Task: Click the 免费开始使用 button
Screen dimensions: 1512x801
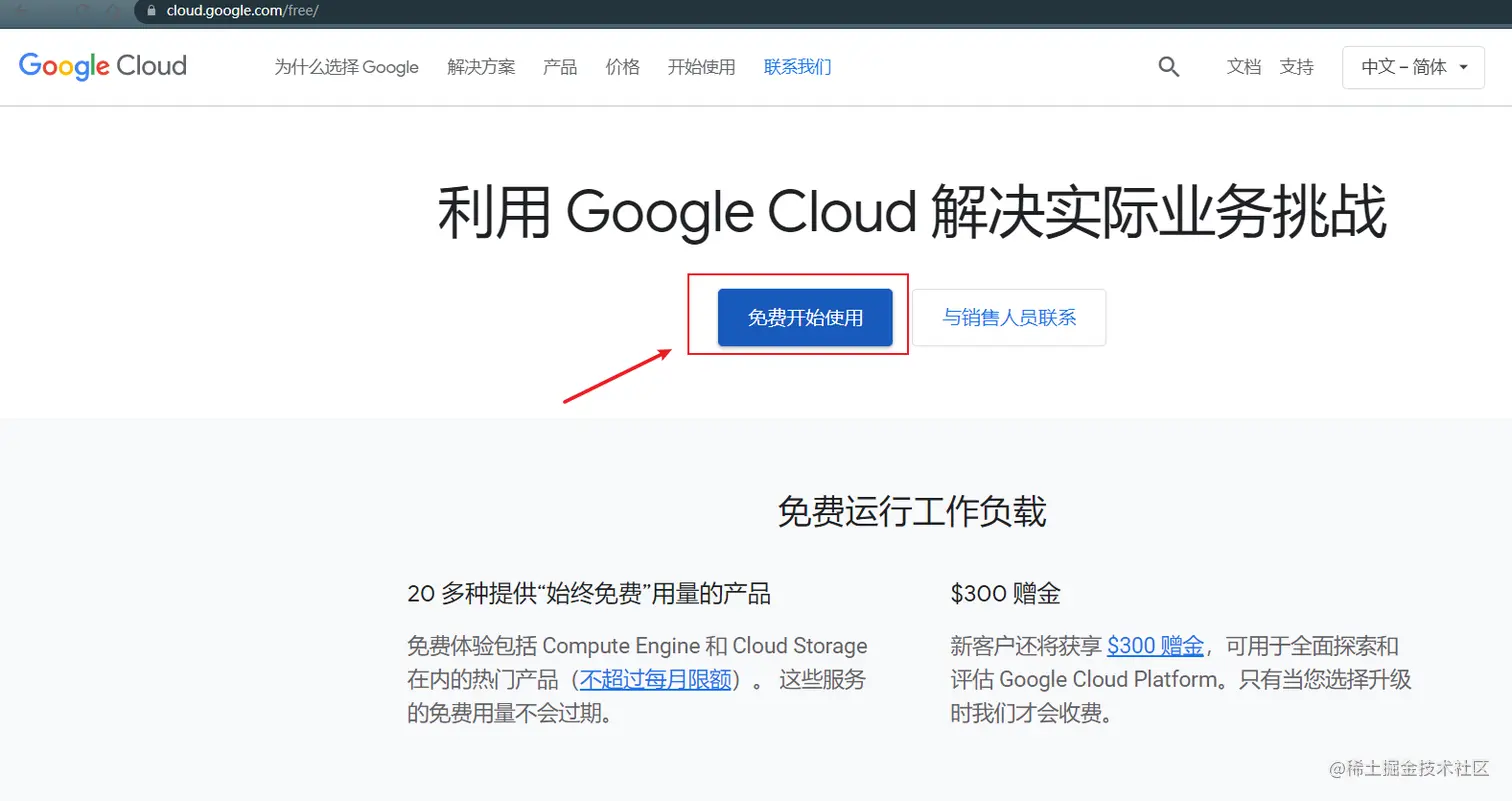Action: tap(805, 318)
